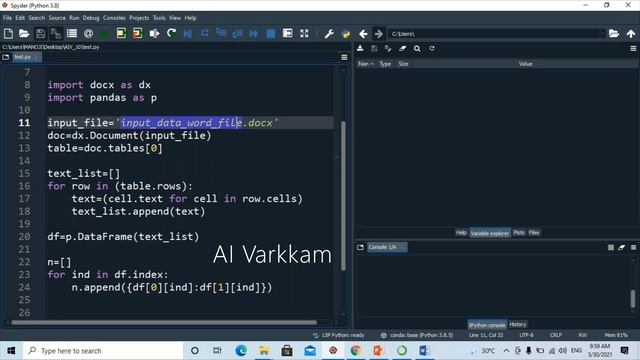Run file with green play icon
Viewport: 640px width, 360px height.
point(104,33)
